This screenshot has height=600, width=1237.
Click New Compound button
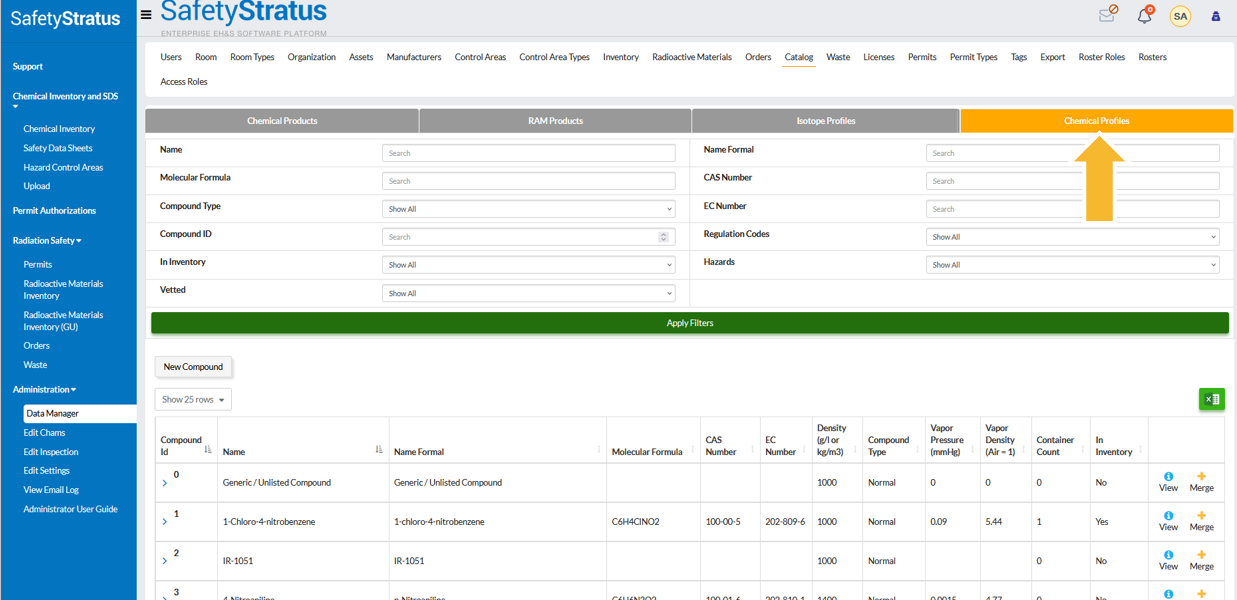pyautogui.click(x=193, y=367)
